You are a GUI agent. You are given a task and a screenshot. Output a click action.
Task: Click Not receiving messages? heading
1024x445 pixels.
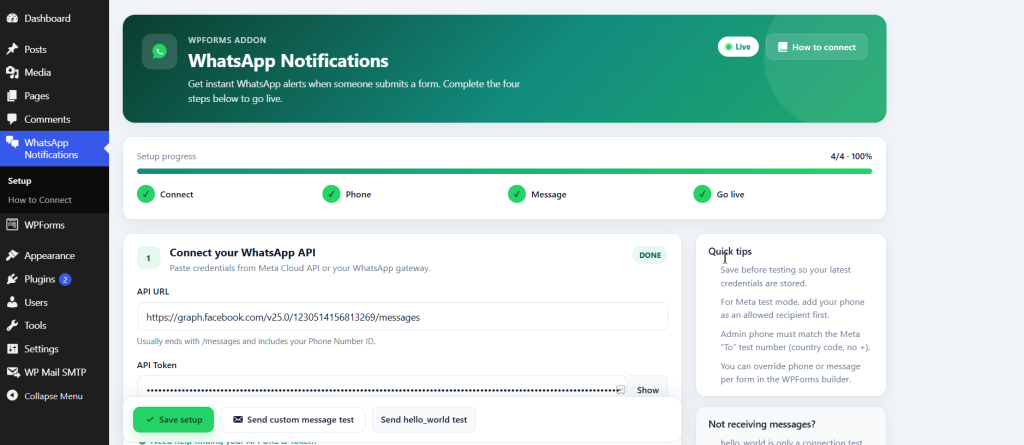point(761,424)
